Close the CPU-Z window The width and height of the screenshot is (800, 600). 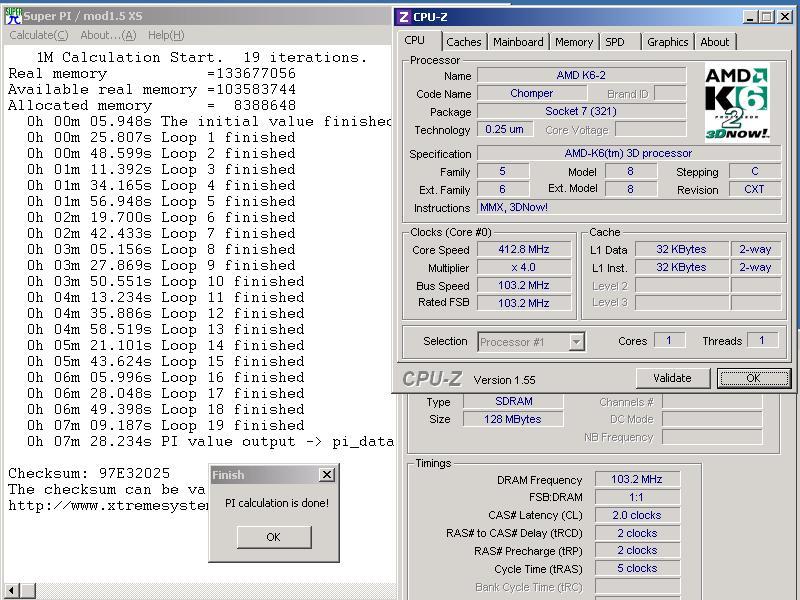(x=785, y=17)
